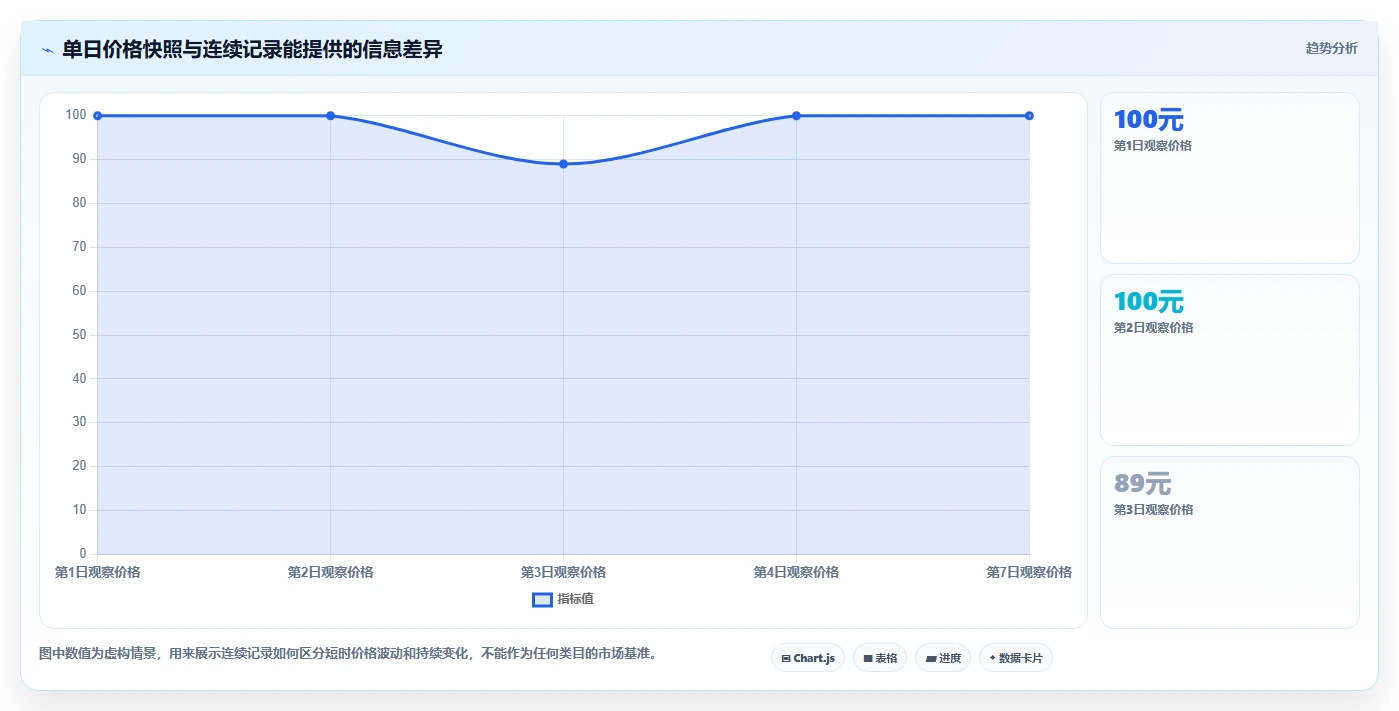Screen dimensions: 1399x711
Task: Click the 第4日 data point on the chart
Action: 796,116
